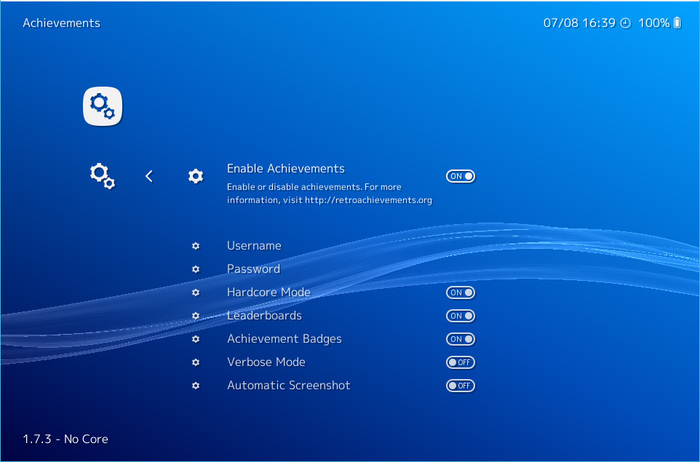Image resolution: width=700 pixels, height=462 pixels.
Task: Click the gear icon beside Leaderboards
Action: [195, 316]
